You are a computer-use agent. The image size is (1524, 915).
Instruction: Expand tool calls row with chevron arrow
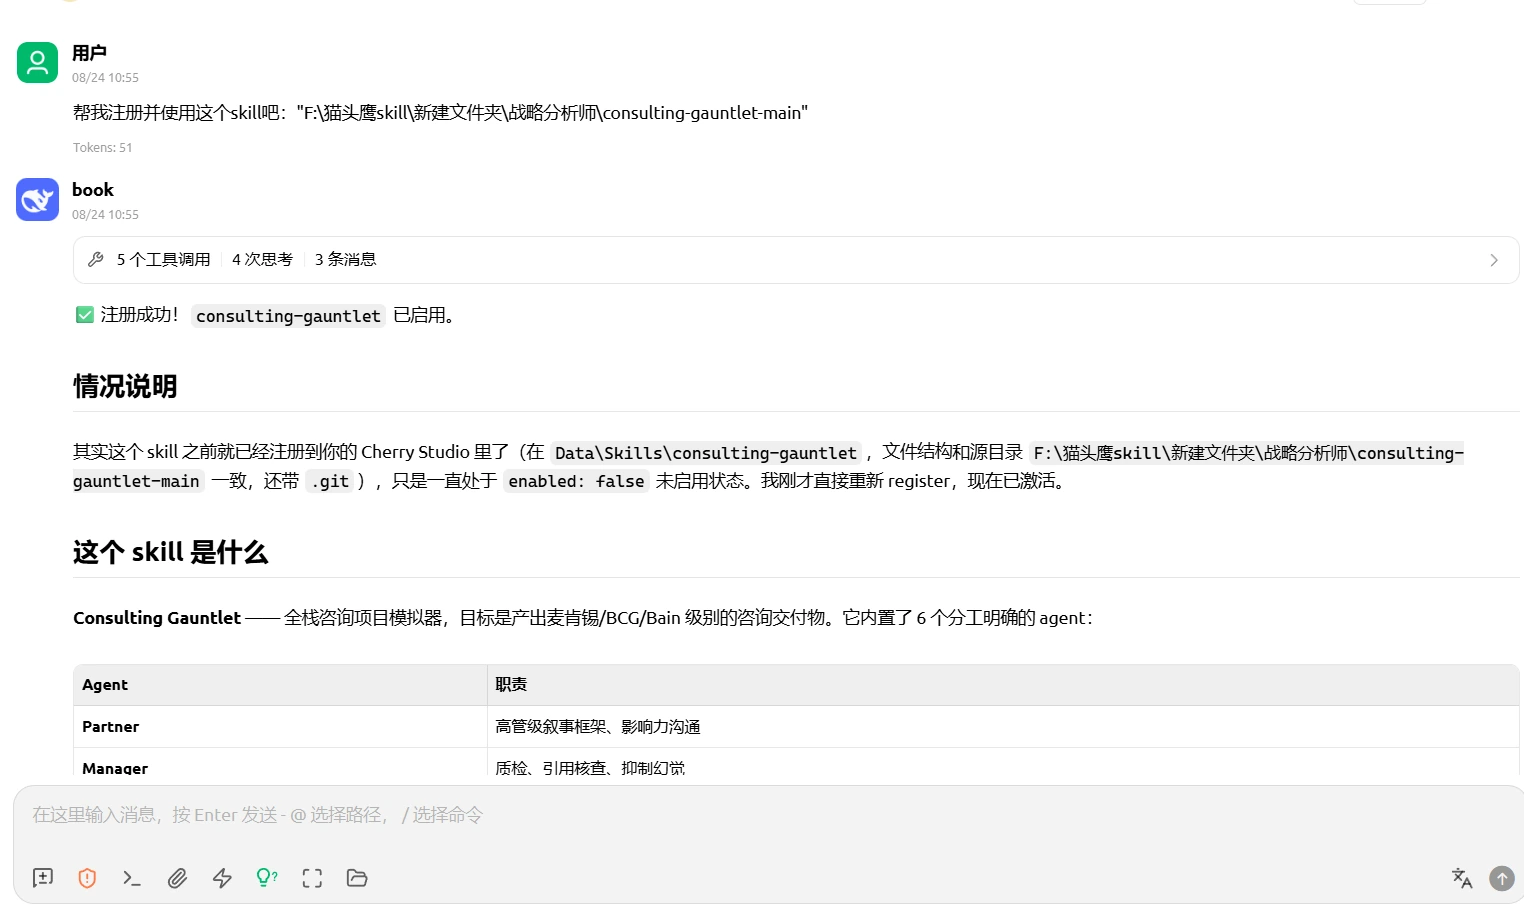1494,260
